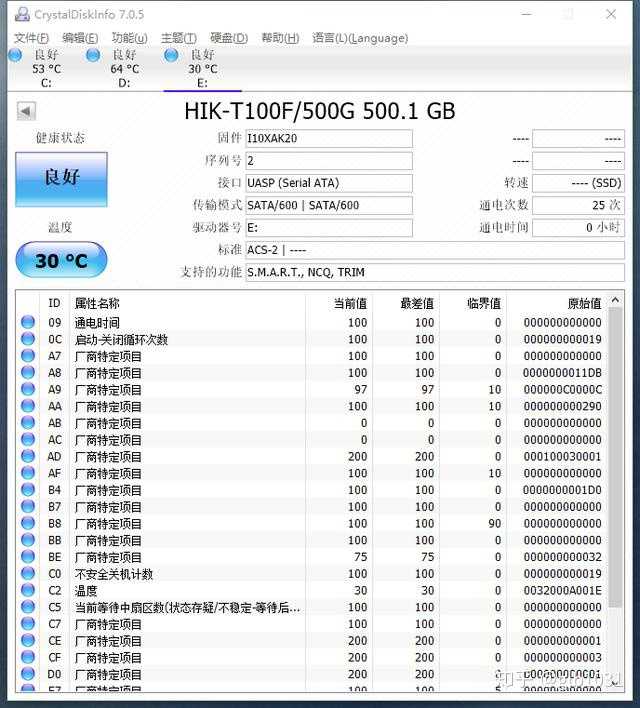
Task: Click the supported features field S.M.A.R.T., NCQ, TRIM
Action: [435, 272]
